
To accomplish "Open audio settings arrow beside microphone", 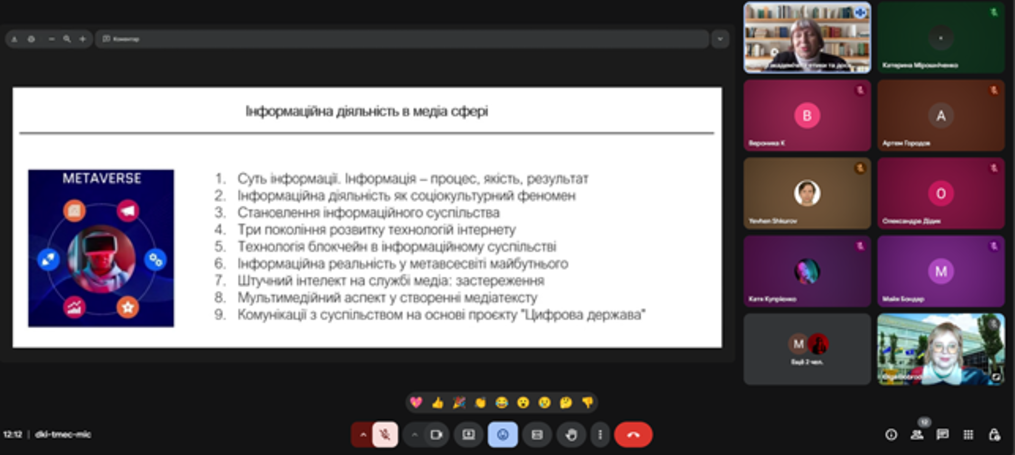I will click(x=362, y=435).
